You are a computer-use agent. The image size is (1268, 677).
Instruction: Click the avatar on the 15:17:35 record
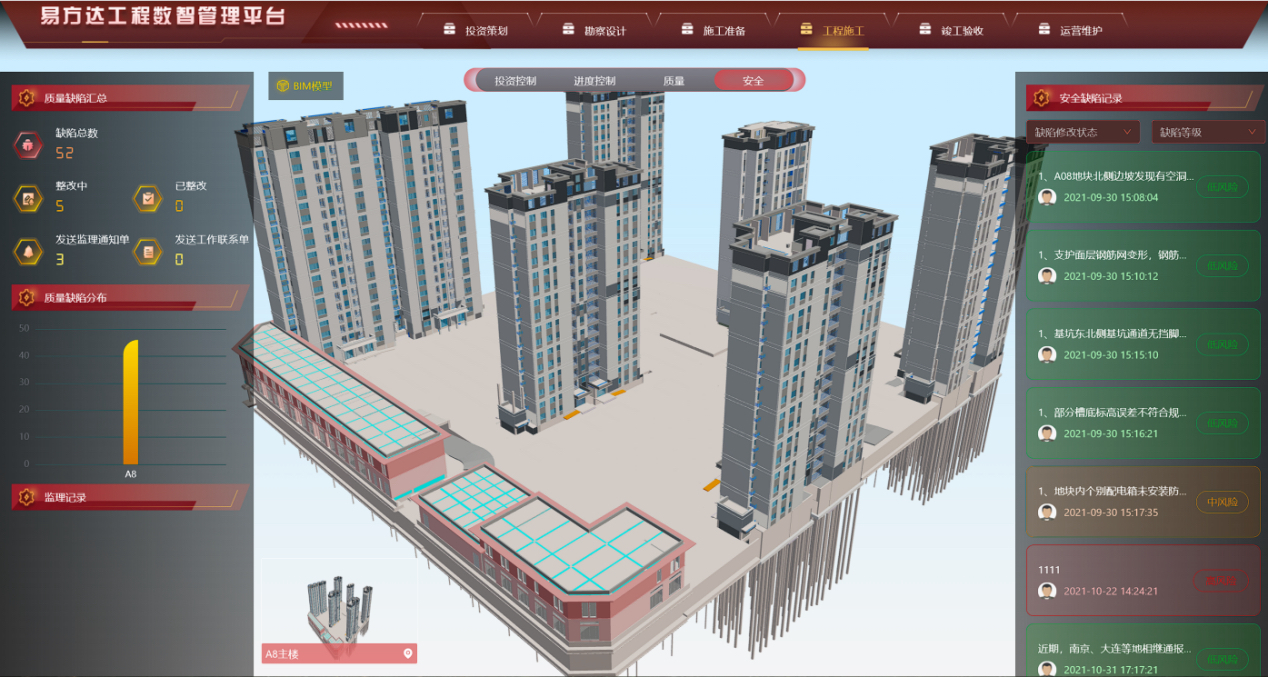pos(1047,512)
